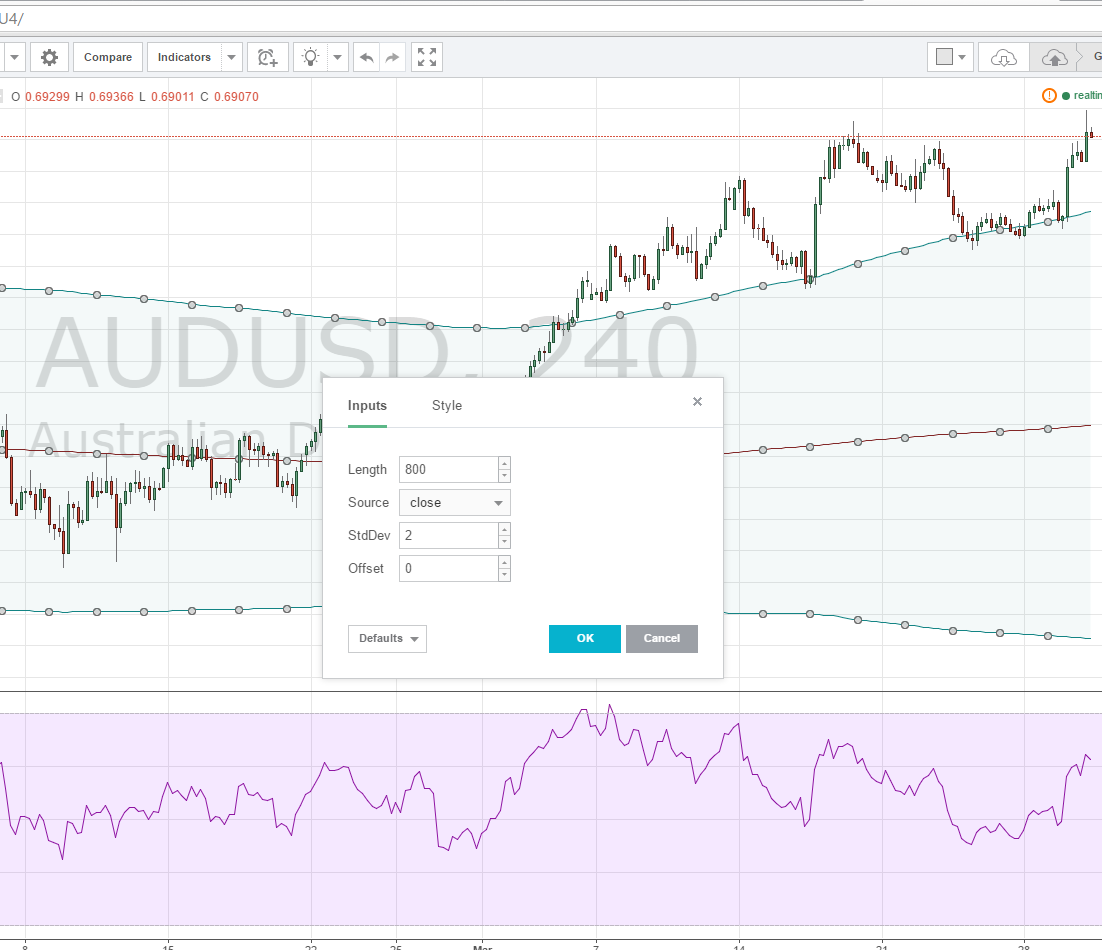
Task: Click the cloud download load chart icon
Action: 1004,58
